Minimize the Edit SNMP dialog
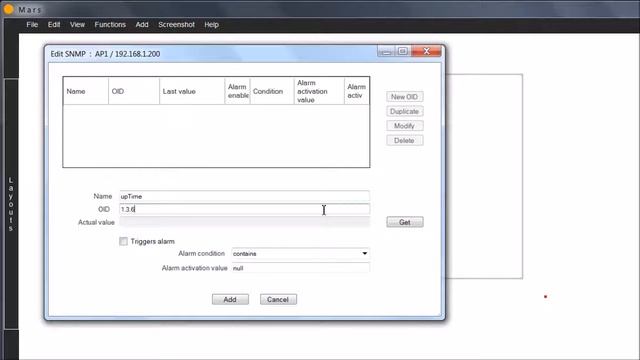Viewport: 640px width, 360px height. point(386,51)
